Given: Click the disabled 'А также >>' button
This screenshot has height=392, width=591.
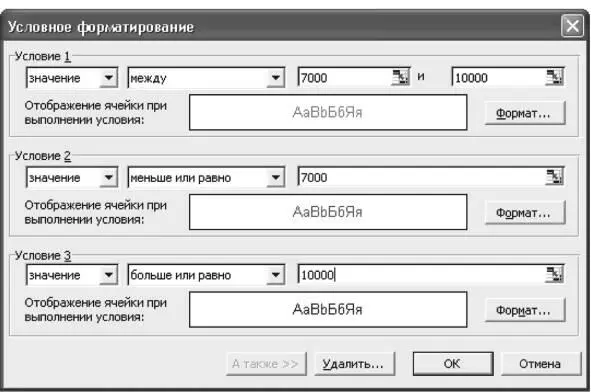Looking at the screenshot, I should [266, 364].
